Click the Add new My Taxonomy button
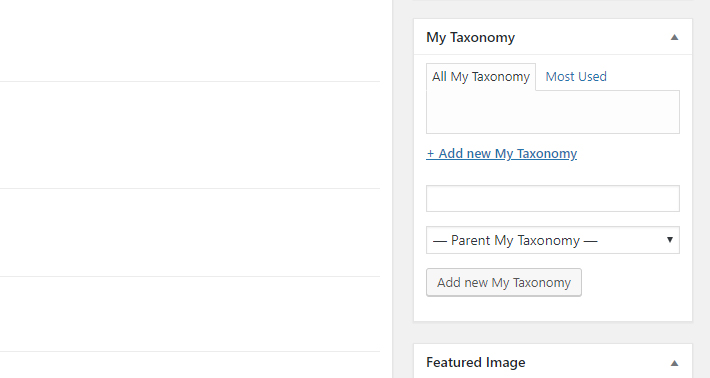 504,282
